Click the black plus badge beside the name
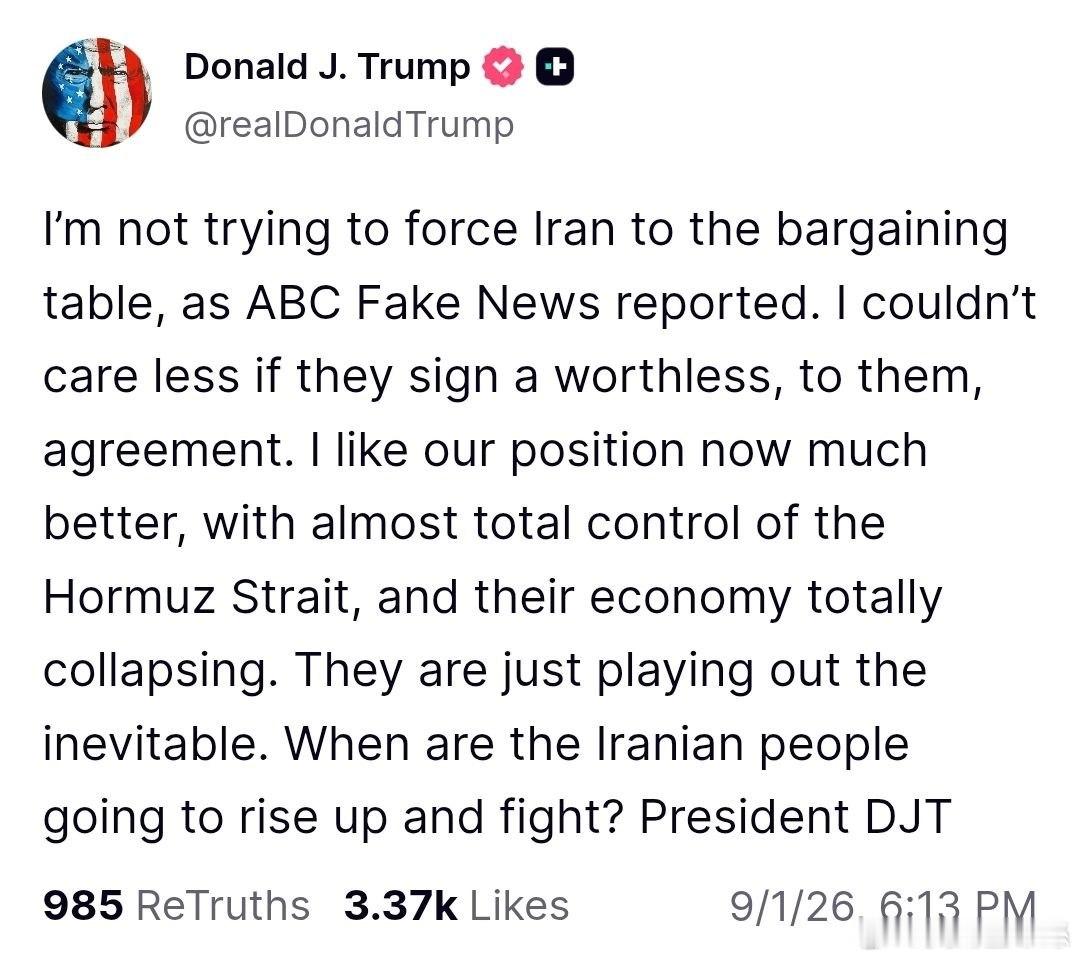Screen dimensions: 1080x960 click(555, 67)
